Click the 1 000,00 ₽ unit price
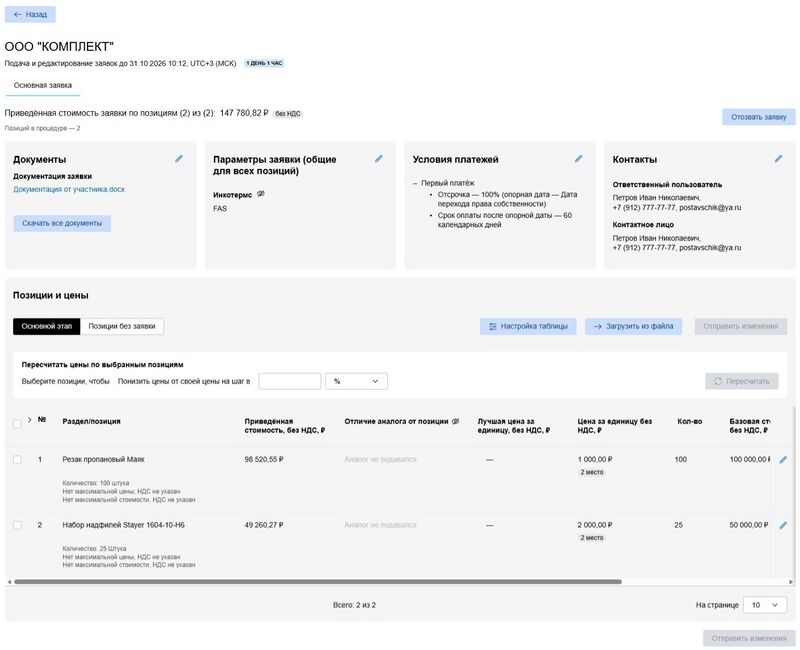The width and height of the screenshot is (800, 650). (x=595, y=460)
